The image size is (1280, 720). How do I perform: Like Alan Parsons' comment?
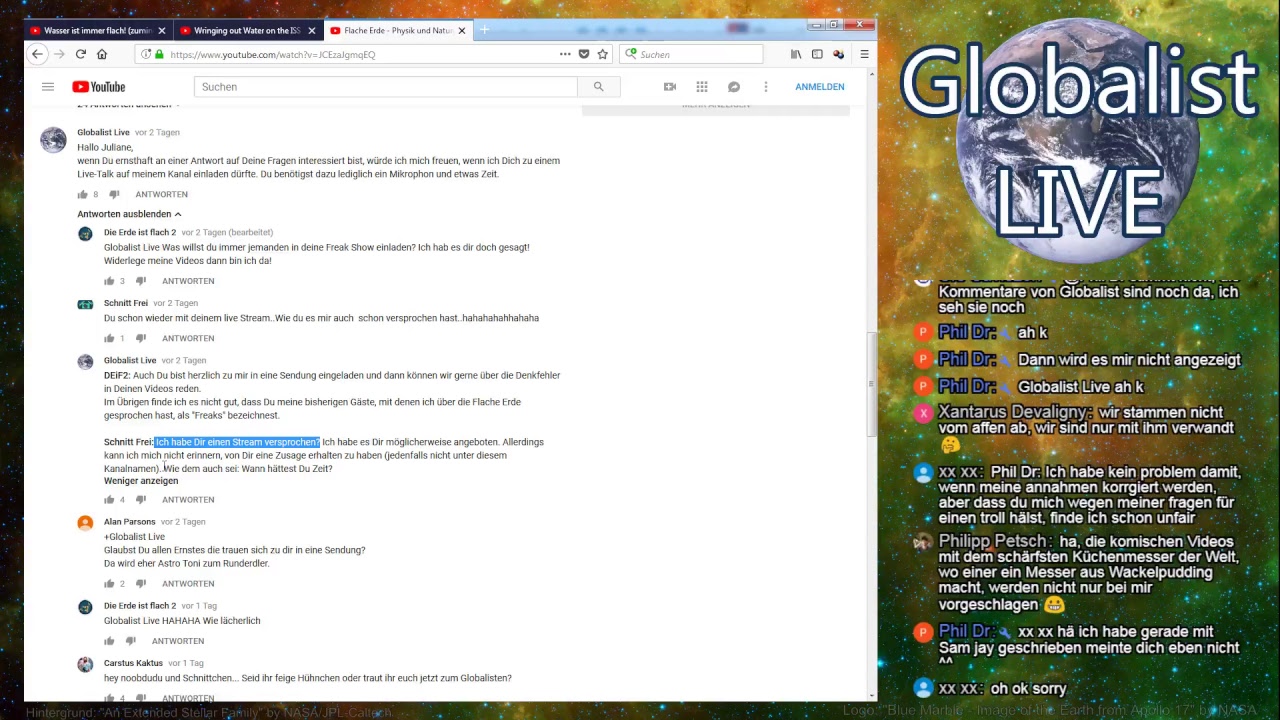pyautogui.click(x=109, y=584)
